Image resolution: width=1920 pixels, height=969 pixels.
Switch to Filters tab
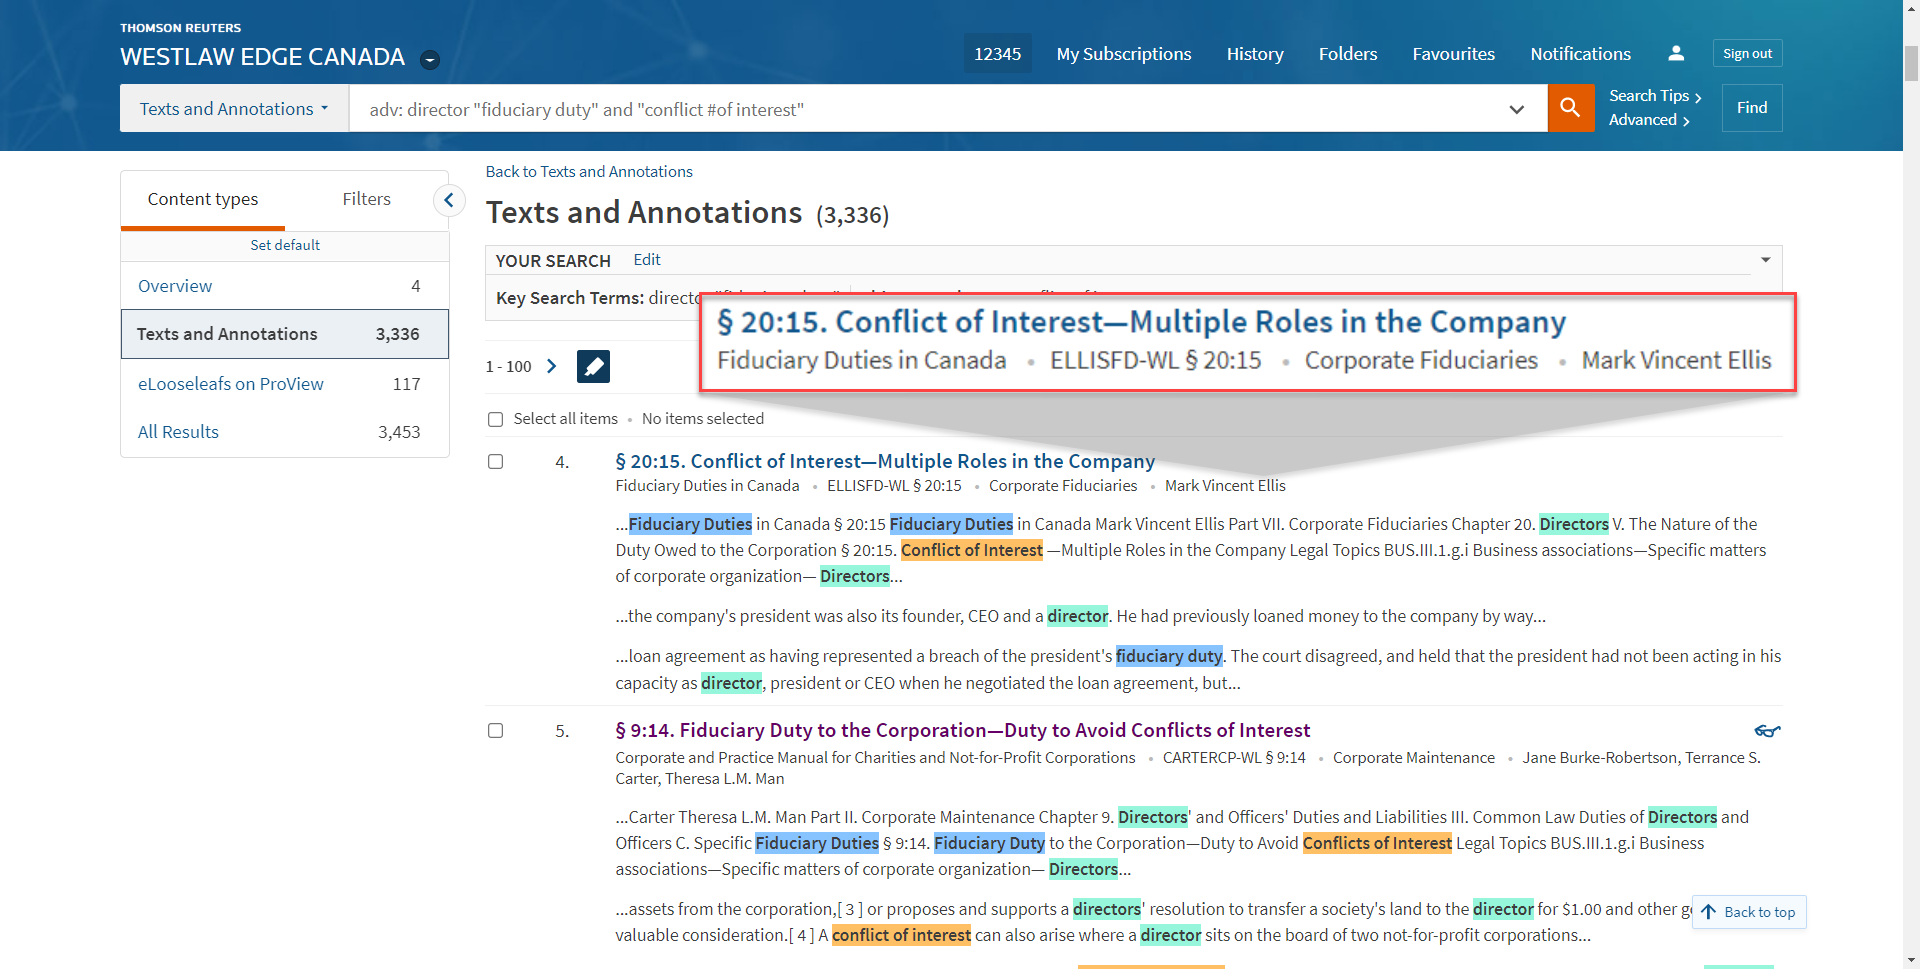point(367,200)
